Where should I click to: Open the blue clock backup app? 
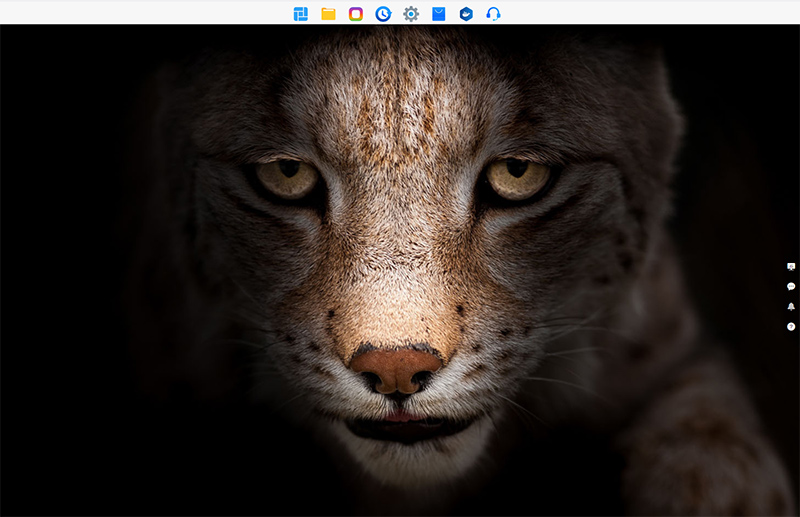click(383, 14)
